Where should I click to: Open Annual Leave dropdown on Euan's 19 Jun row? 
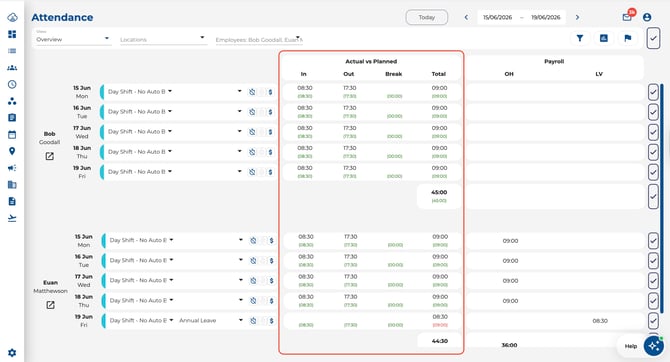tap(210, 320)
